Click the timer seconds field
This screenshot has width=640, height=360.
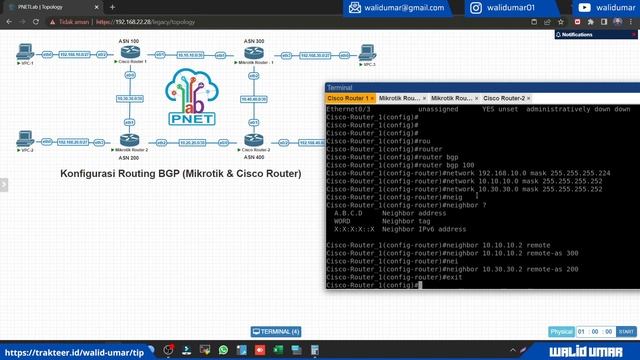coord(609,331)
